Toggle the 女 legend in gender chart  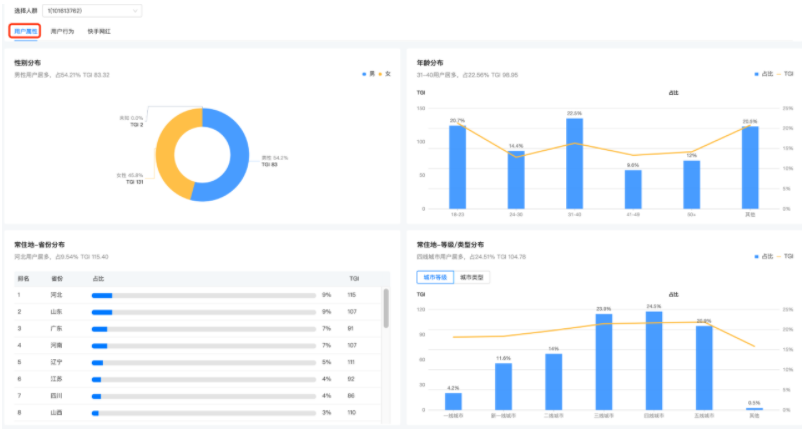click(385, 73)
